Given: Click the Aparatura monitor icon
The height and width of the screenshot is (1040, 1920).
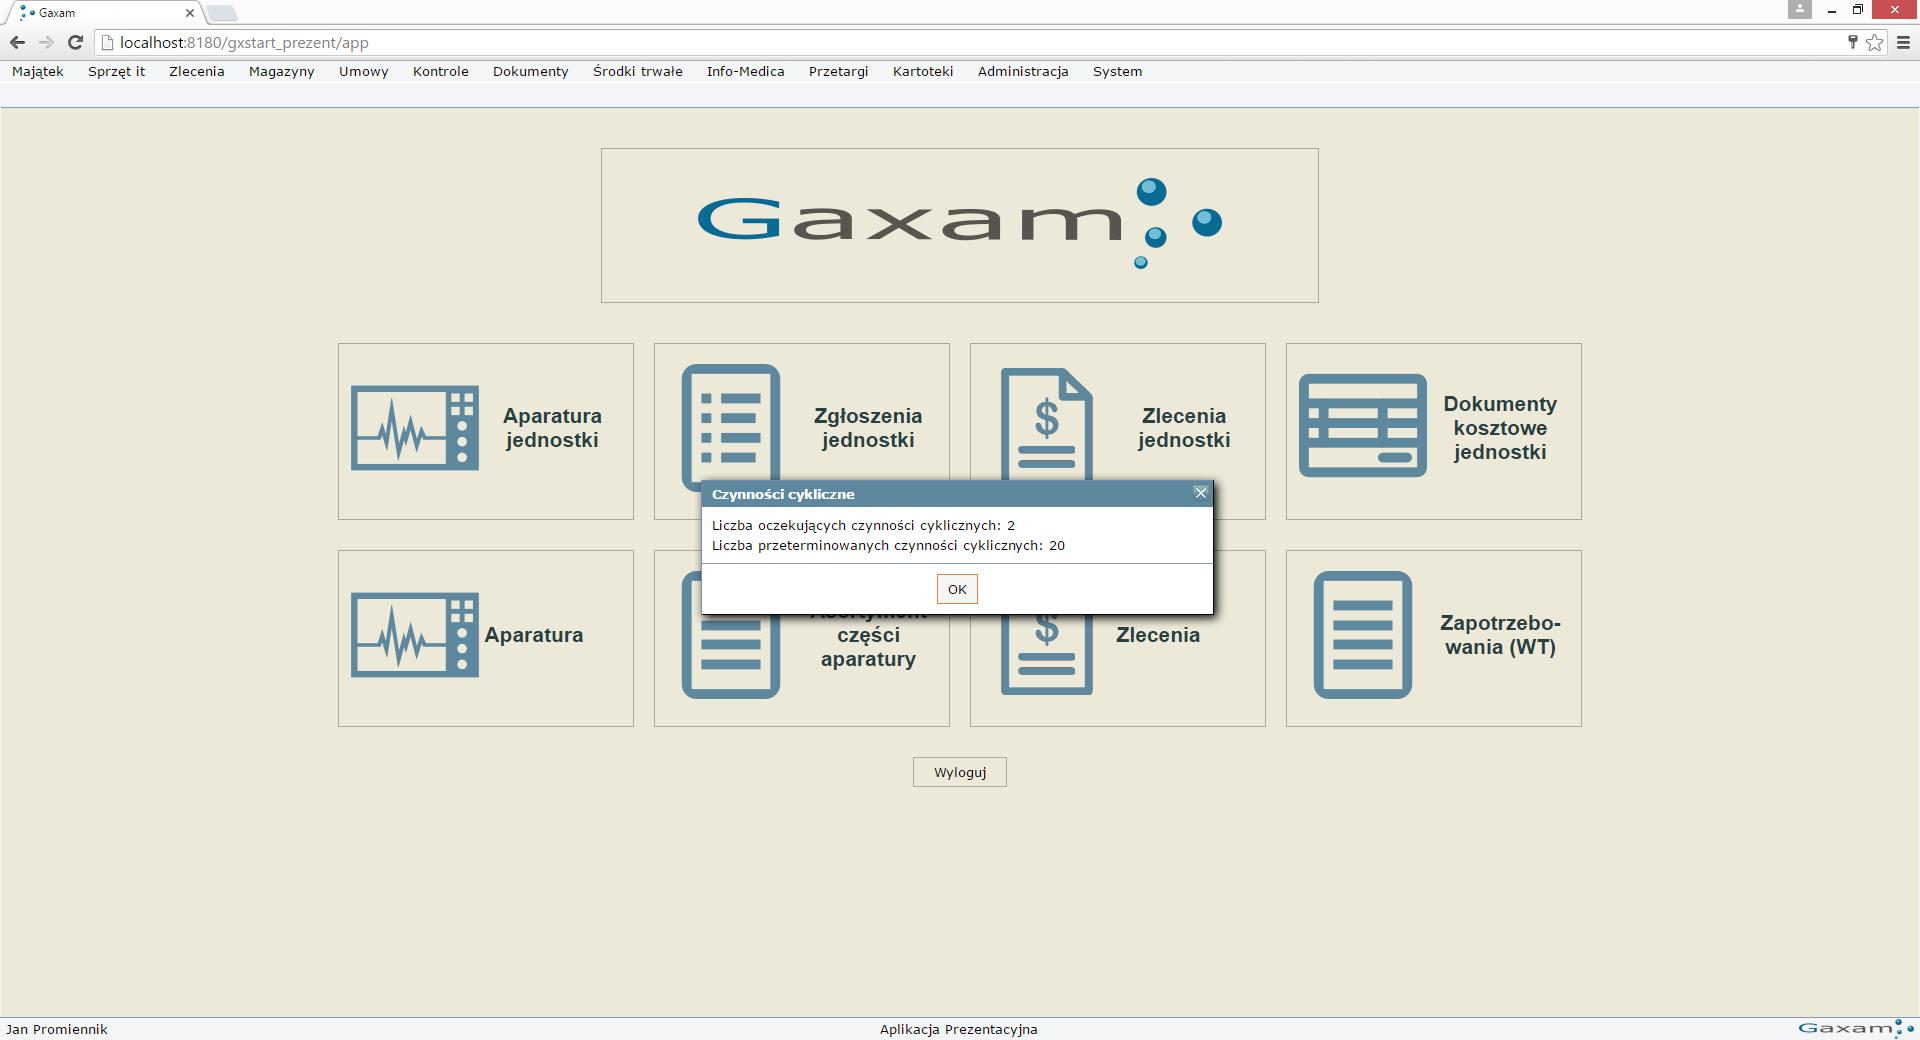Looking at the screenshot, I should [x=414, y=635].
